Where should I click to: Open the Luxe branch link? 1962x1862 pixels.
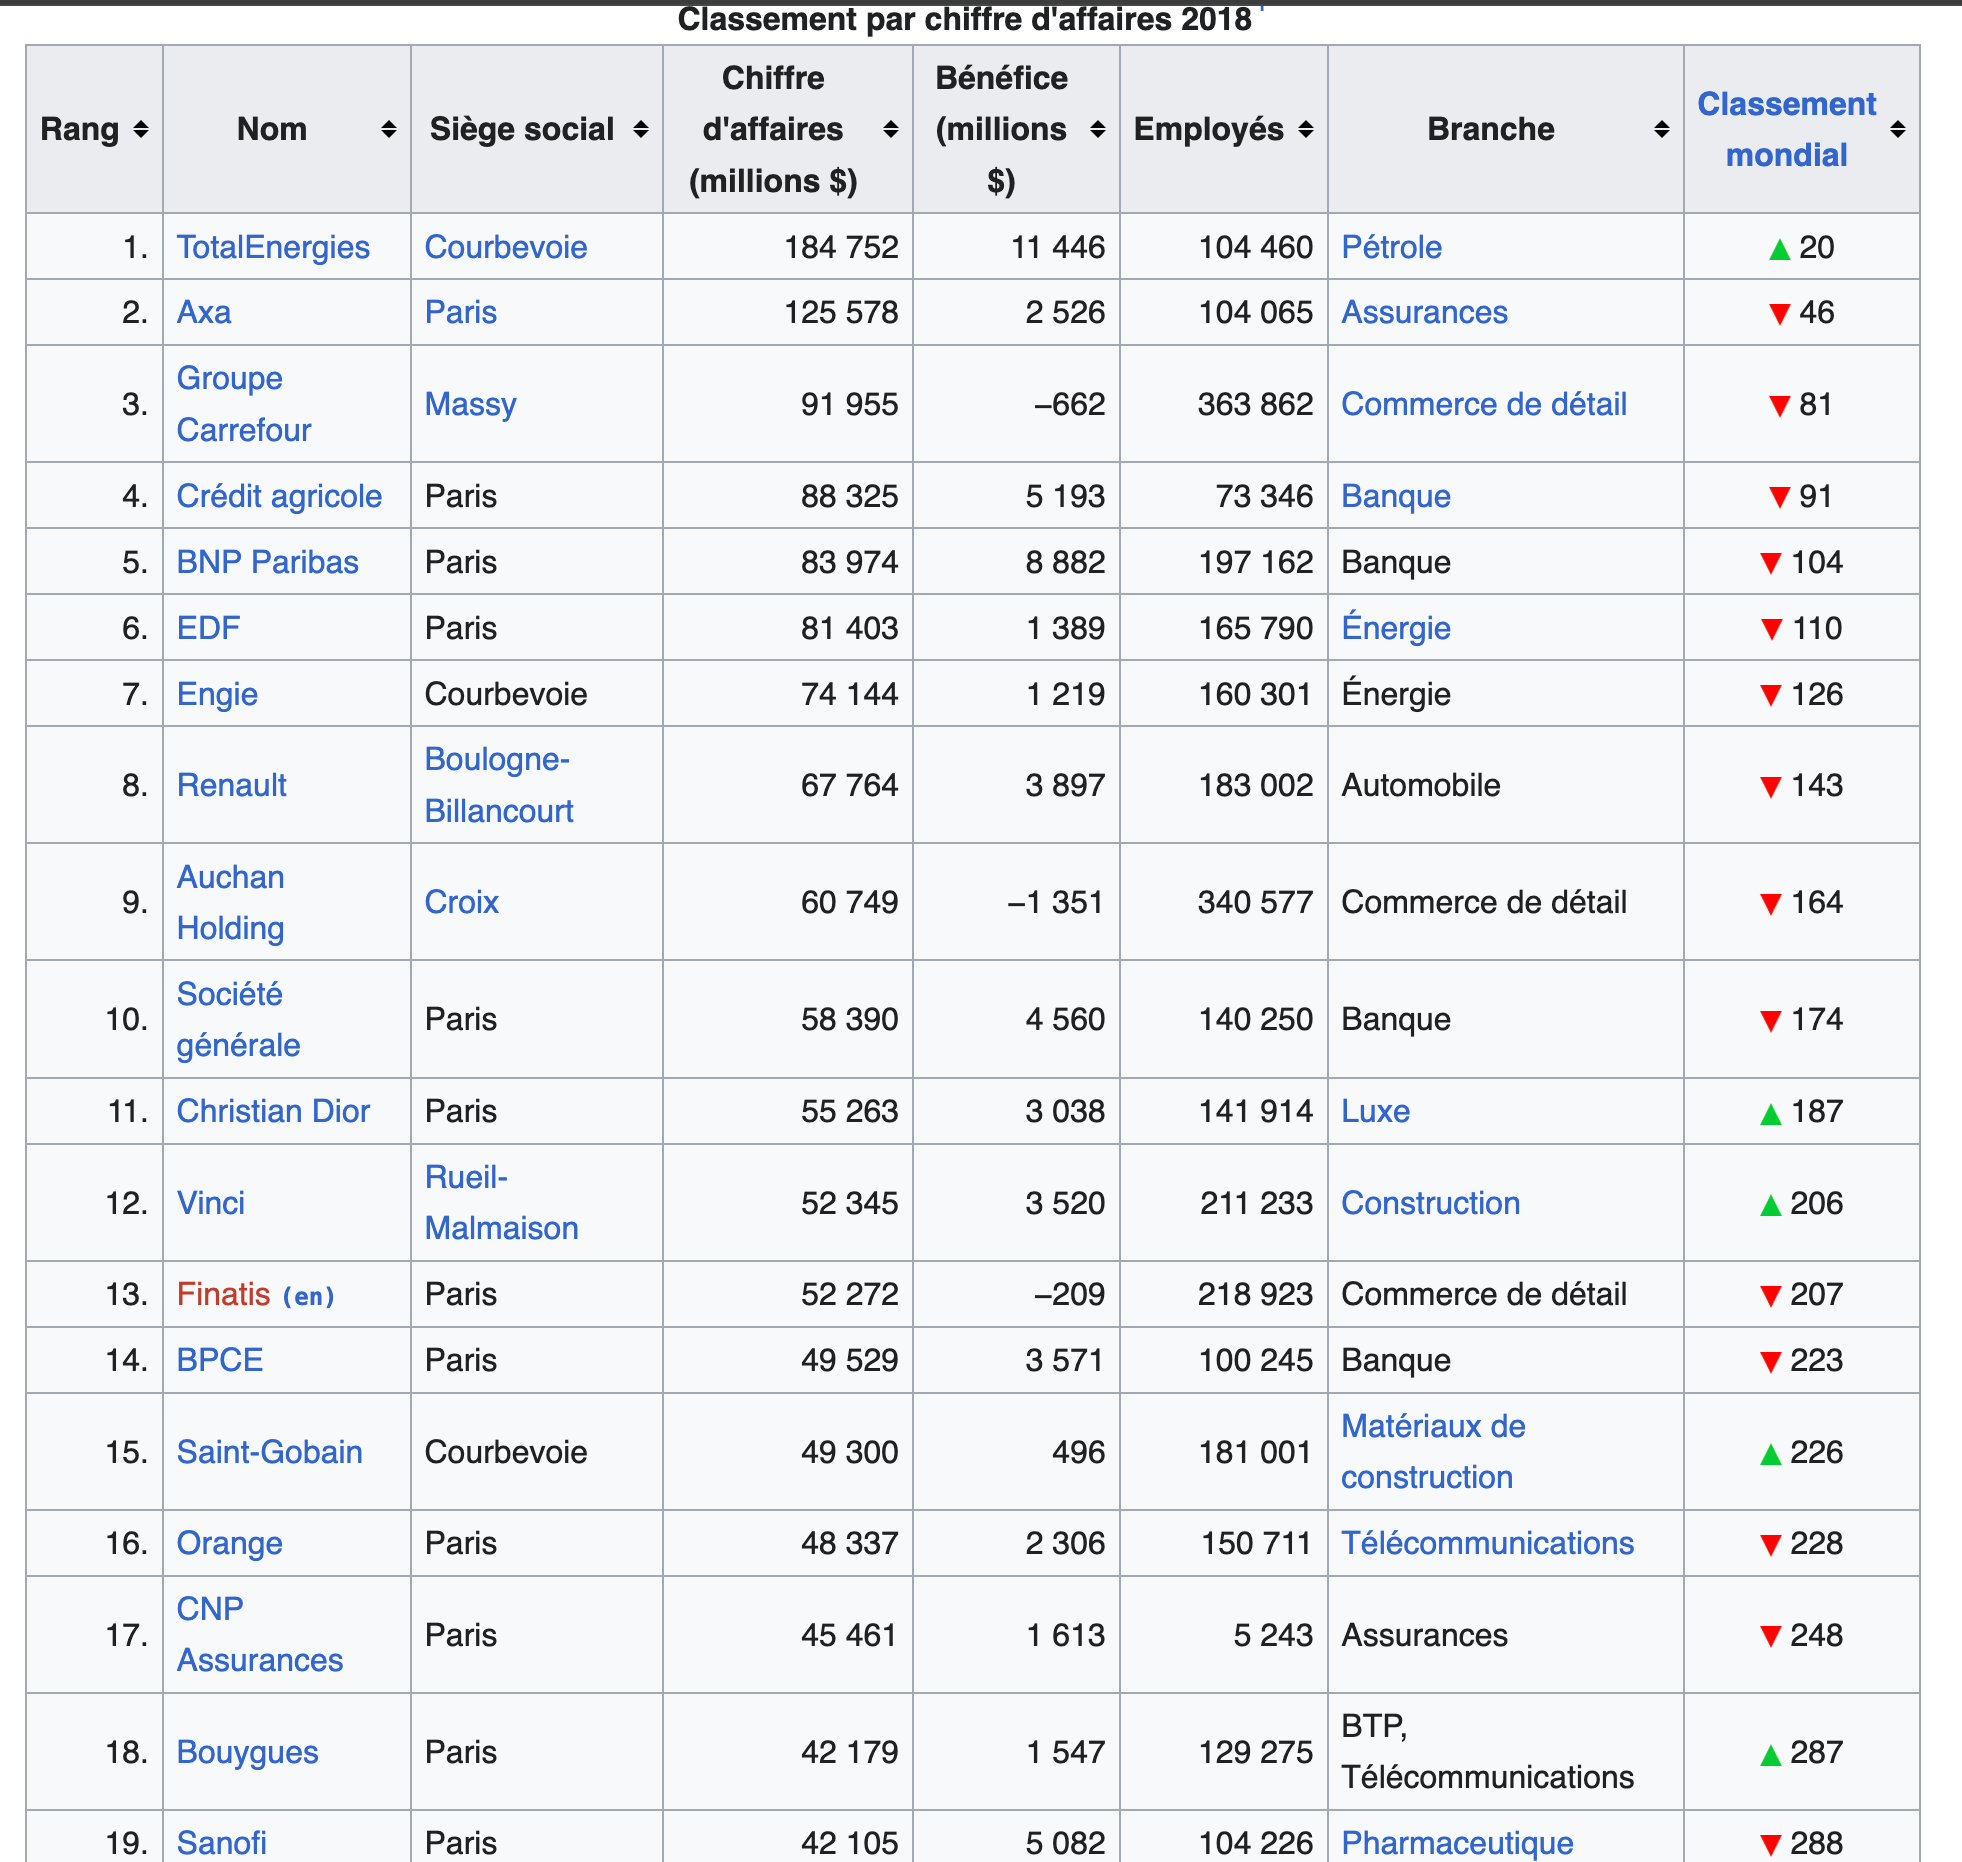[1375, 1111]
